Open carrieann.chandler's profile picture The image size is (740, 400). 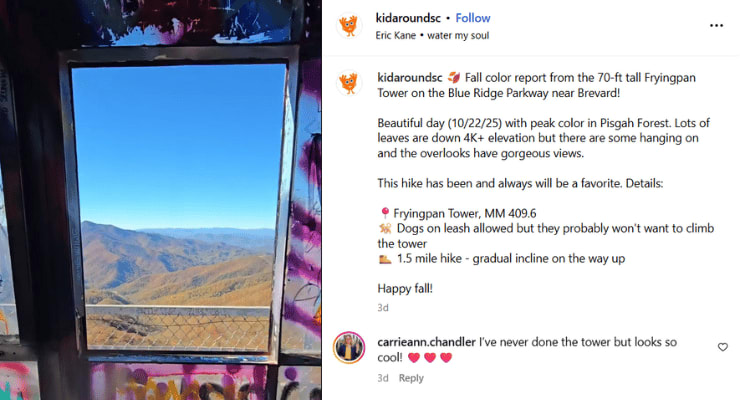[349, 348]
